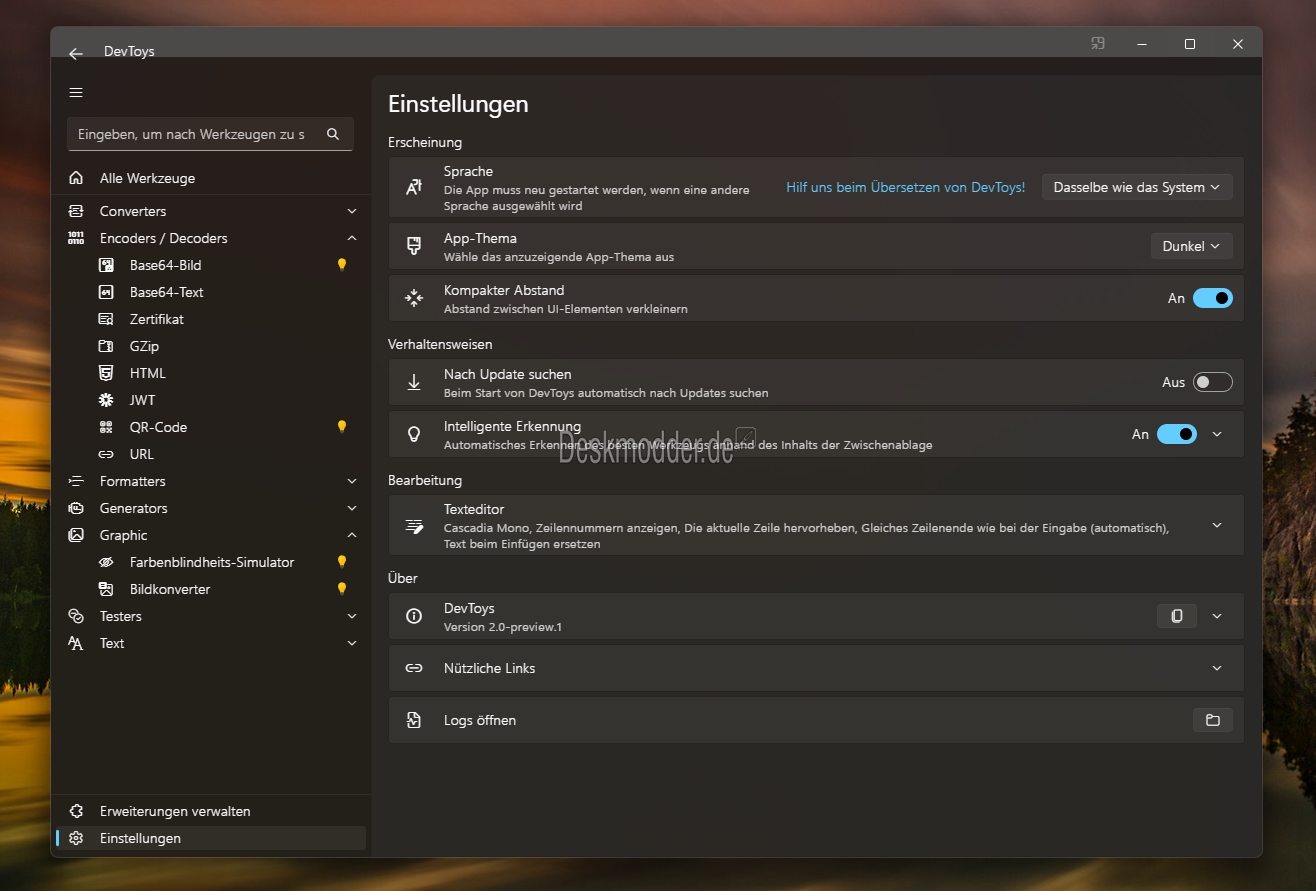Click the Base64-Bild icon

[106, 265]
